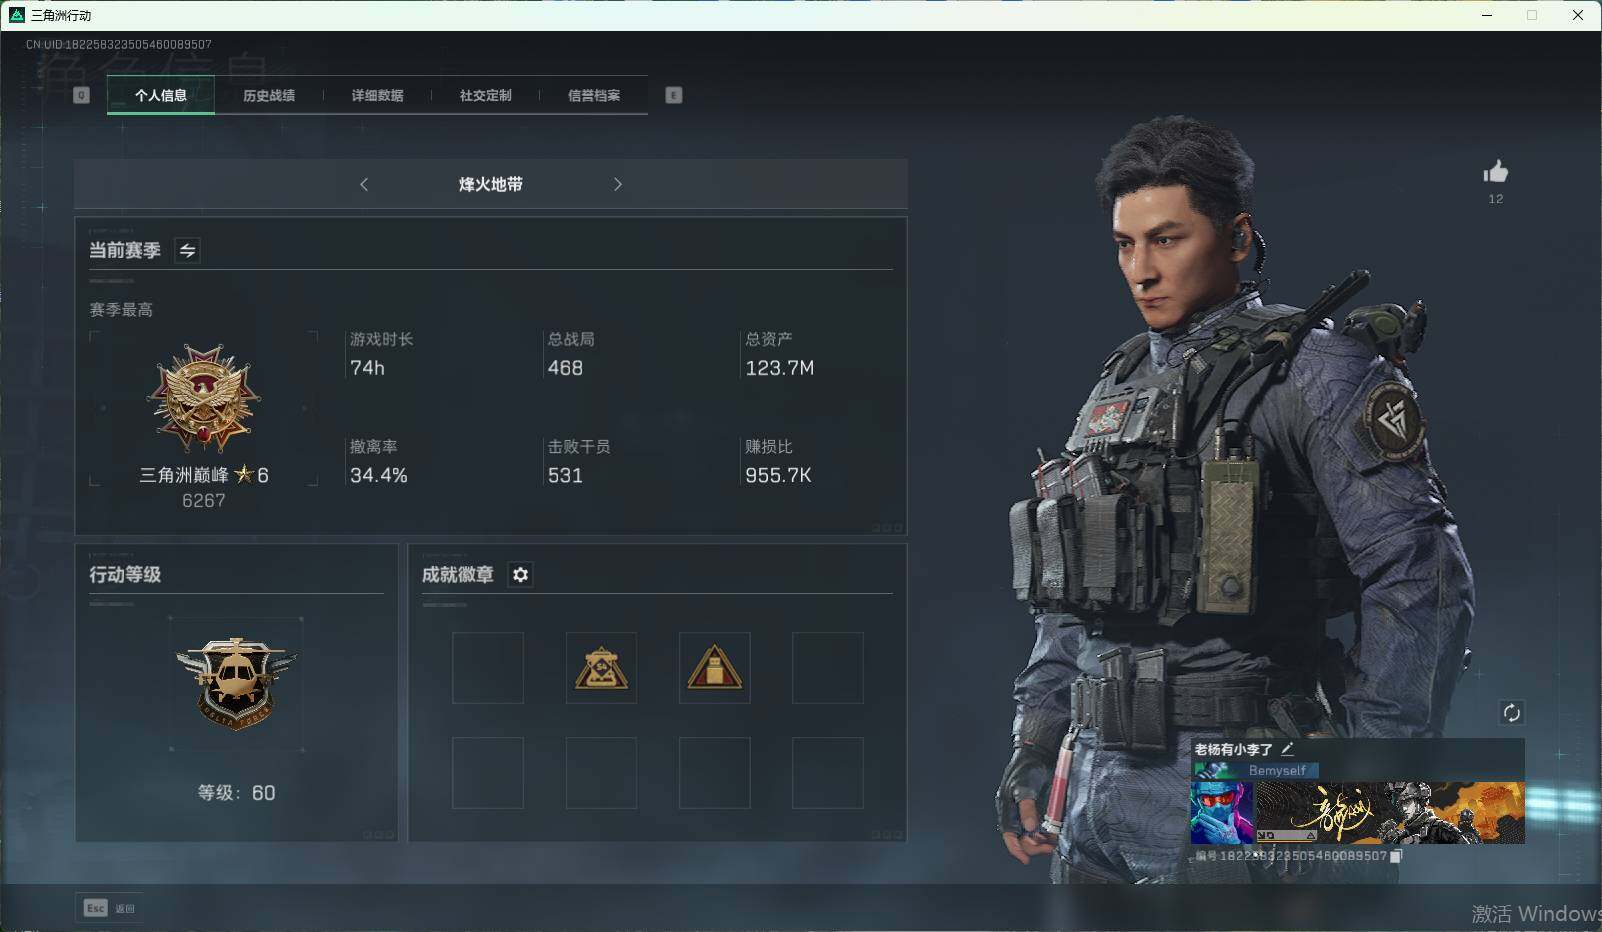Select the second triangle badge with red interior
This screenshot has height=932, width=1602.
(714, 668)
